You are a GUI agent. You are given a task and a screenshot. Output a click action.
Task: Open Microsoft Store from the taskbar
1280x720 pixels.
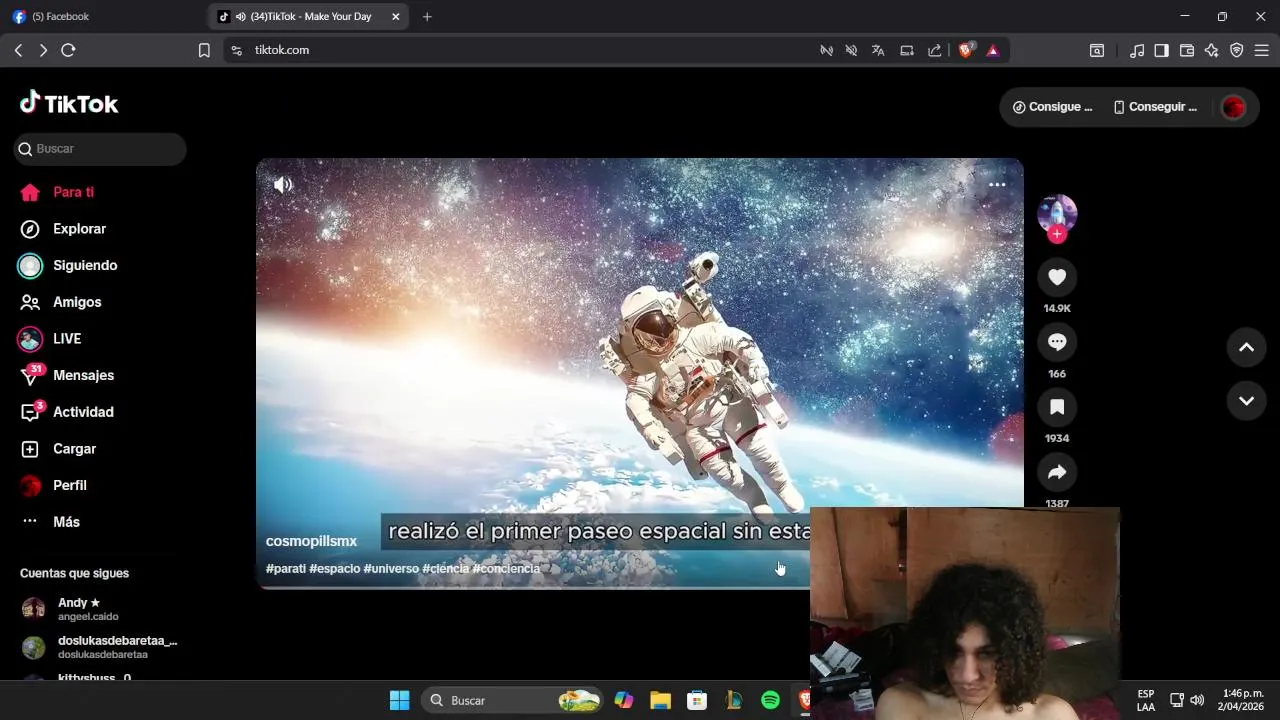point(697,700)
